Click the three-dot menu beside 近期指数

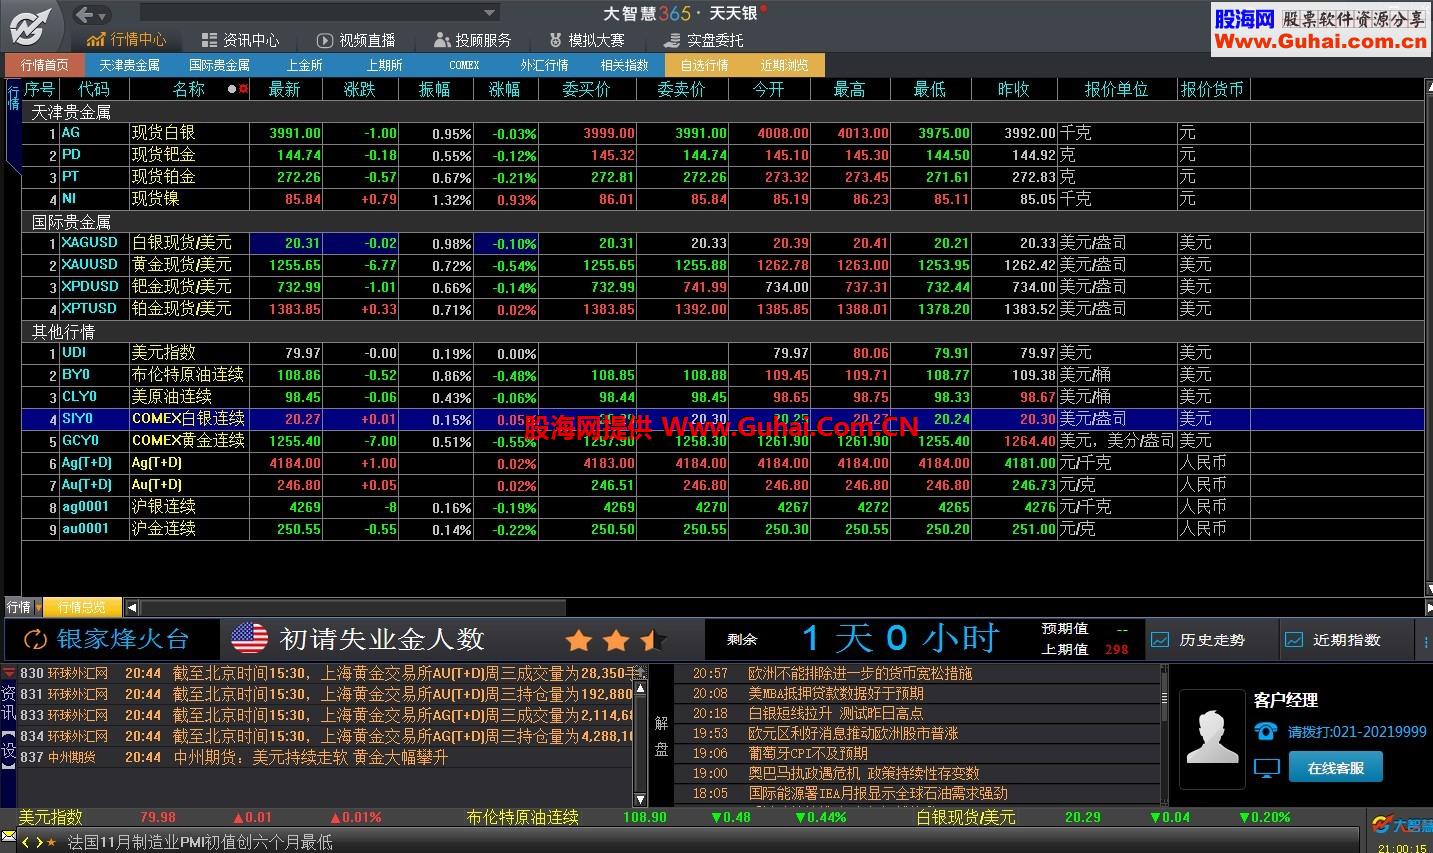click(x=1425, y=640)
